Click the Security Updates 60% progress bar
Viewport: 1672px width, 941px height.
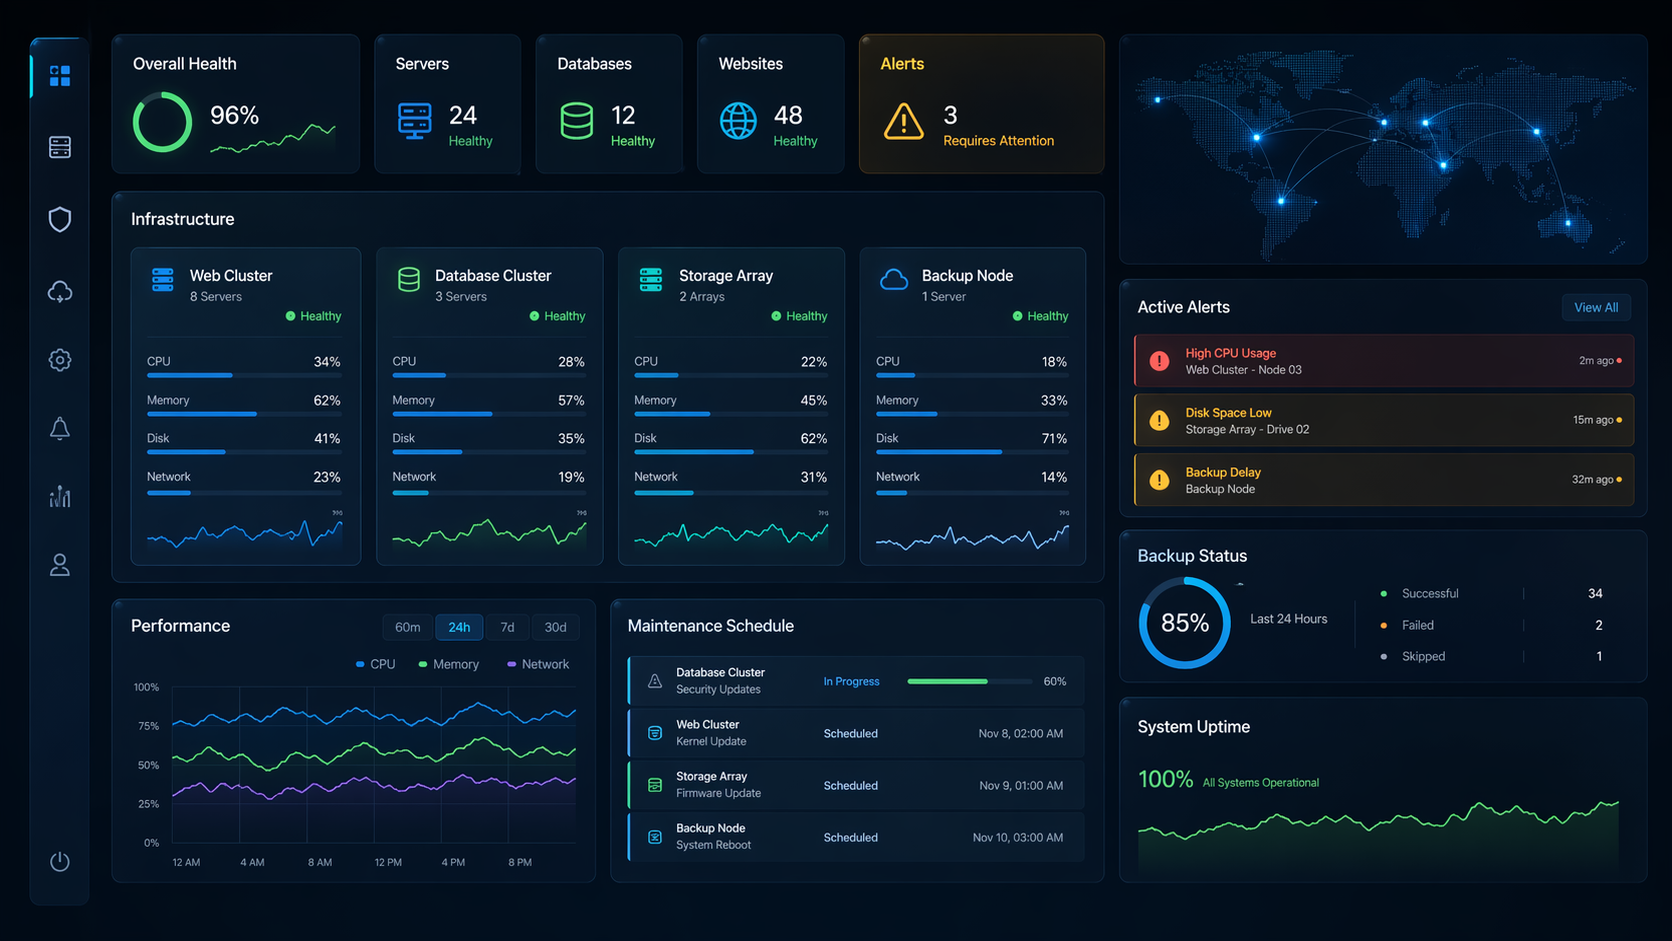tap(970, 681)
